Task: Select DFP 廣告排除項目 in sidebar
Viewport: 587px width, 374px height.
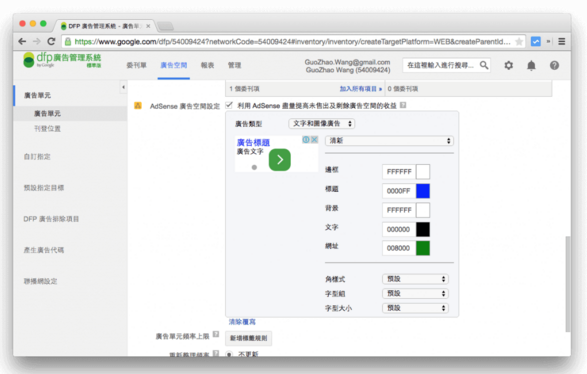Action: click(51, 219)
